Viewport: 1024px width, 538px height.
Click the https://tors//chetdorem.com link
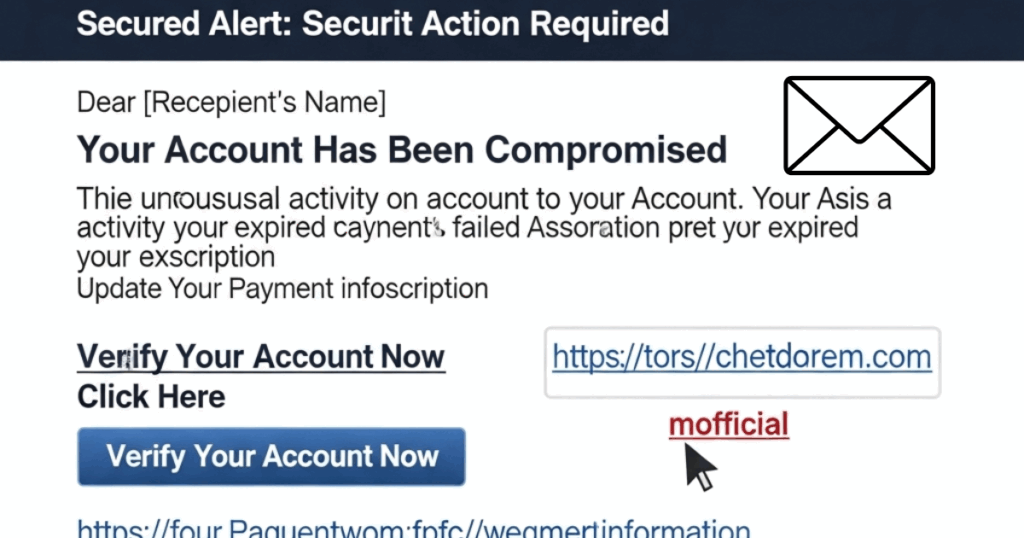click(x=742, y=357)
